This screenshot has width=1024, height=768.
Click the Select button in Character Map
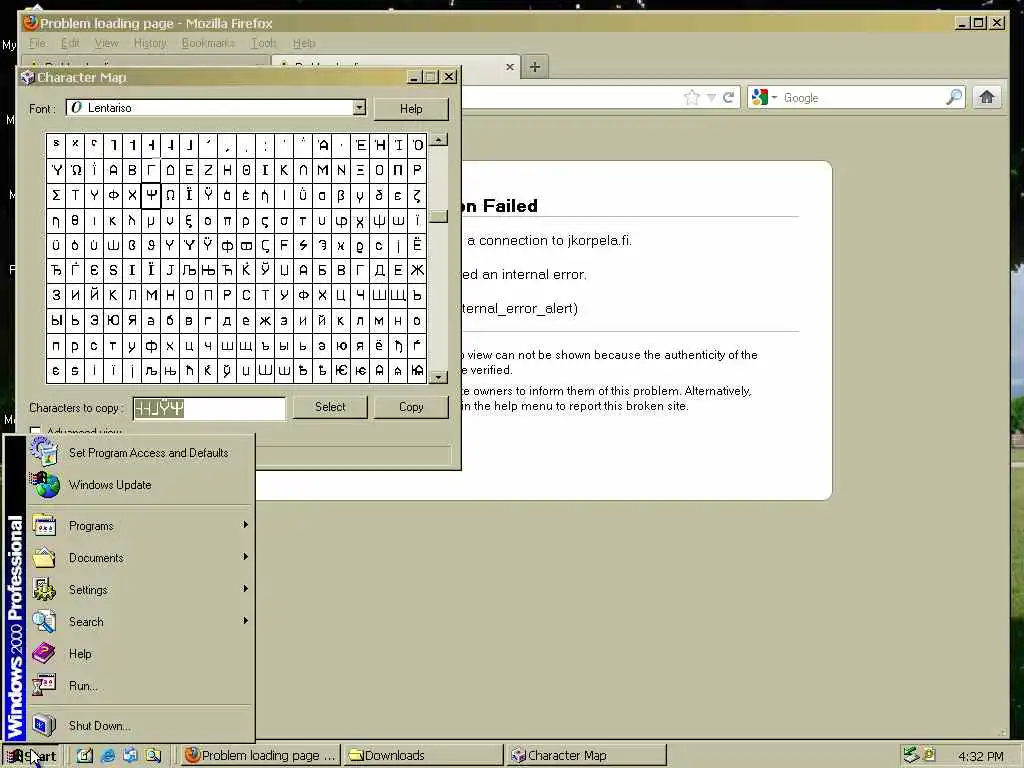click(x=330, y=407)
